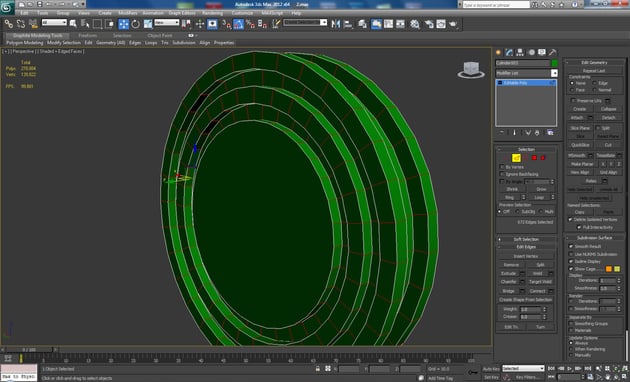Open the Modifiers menu
630x382 pixels.
click(127, 13)
